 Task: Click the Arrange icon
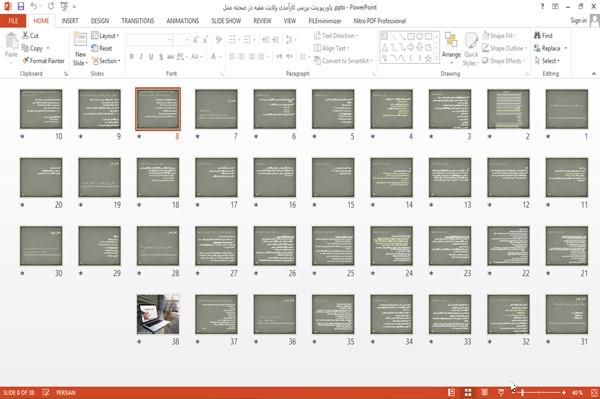(451, 48)
